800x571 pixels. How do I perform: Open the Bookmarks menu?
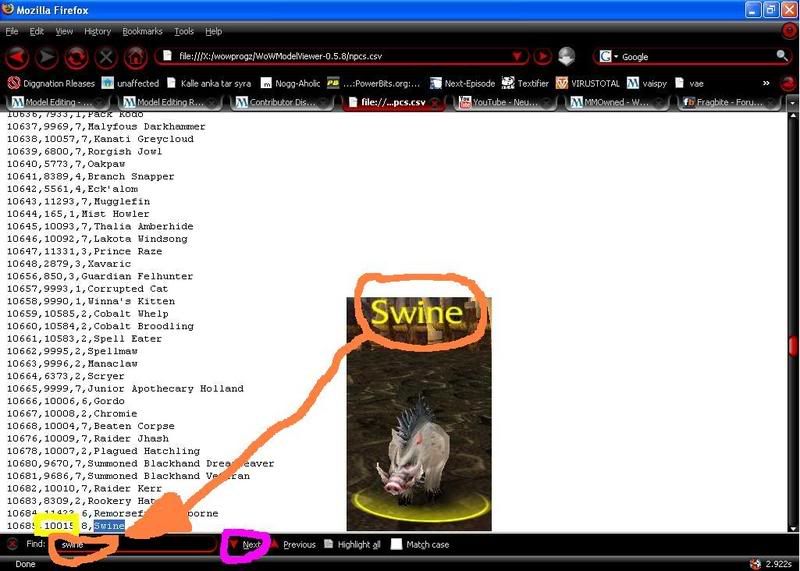[142, 32]
